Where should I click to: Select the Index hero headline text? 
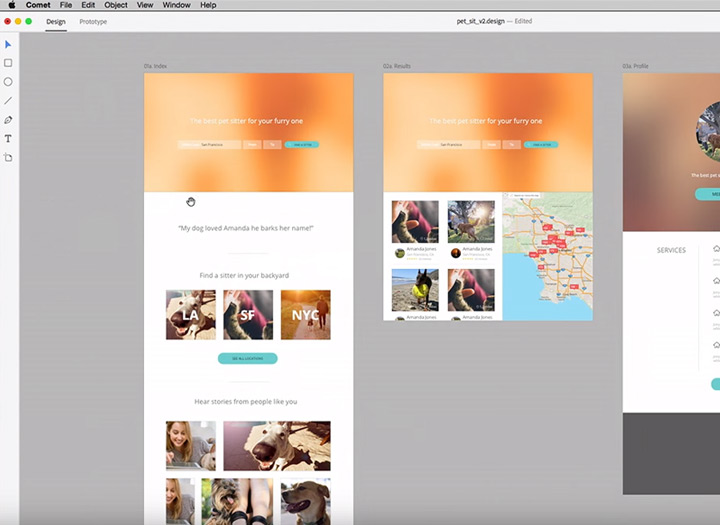[247, 121]
